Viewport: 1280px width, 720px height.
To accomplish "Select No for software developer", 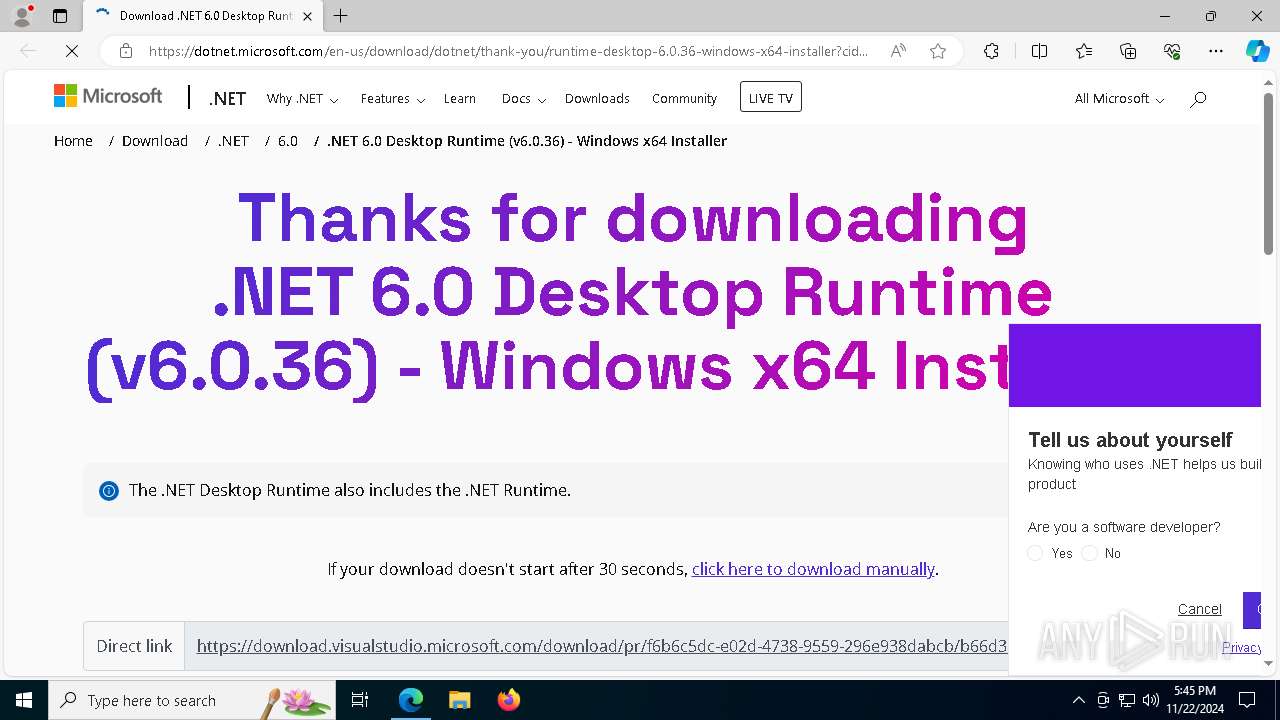I will (x=1089, y=553).
